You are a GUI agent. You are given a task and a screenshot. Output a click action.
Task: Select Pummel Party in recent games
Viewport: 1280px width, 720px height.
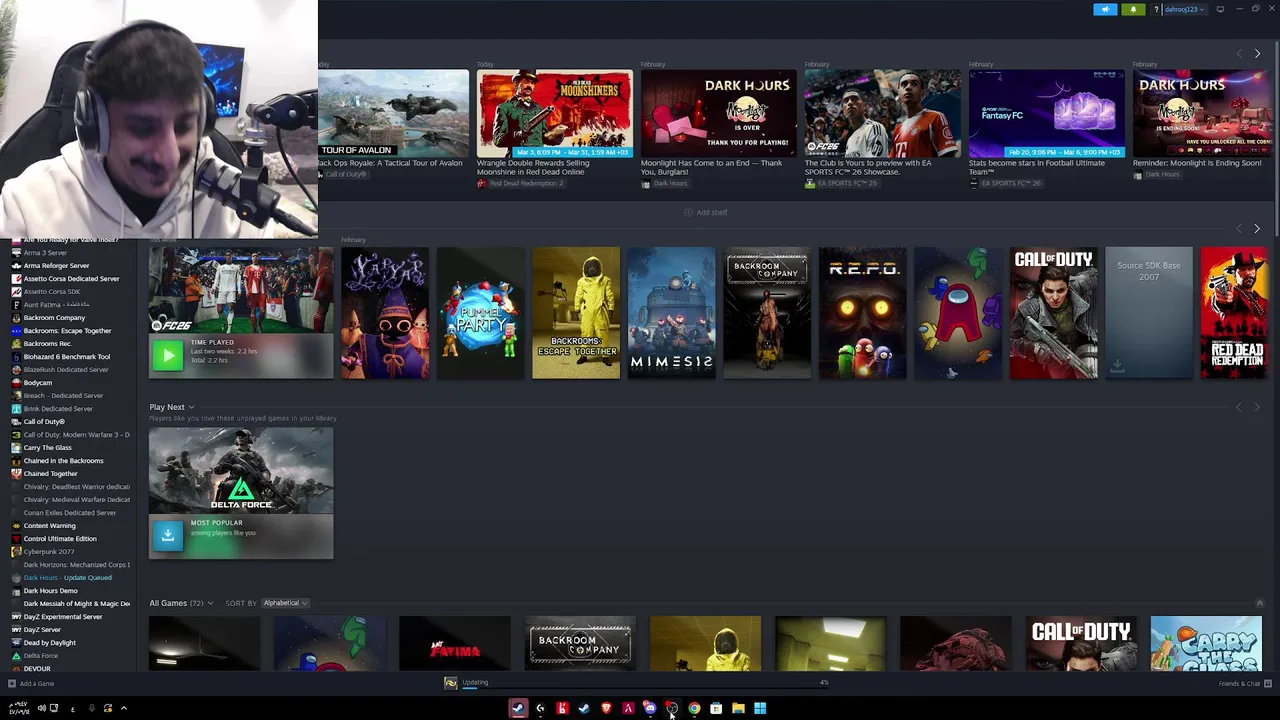[480, 313]
